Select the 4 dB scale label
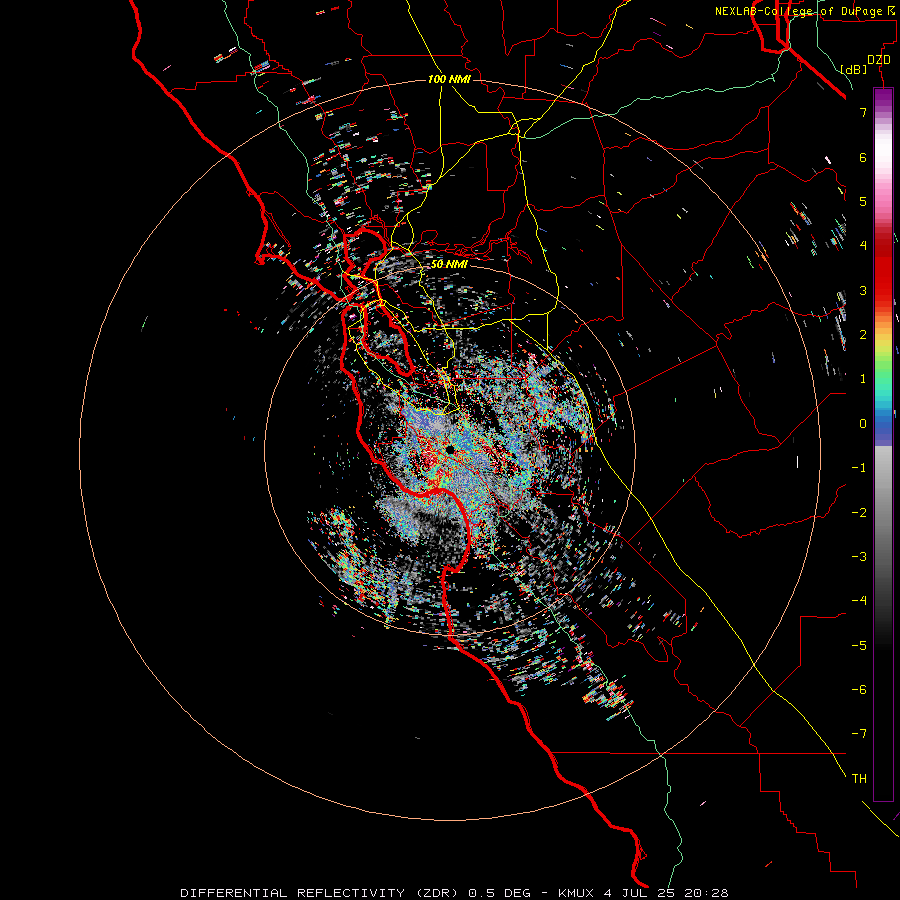The width and height of the screenshot is (900, 900). click(x=863, y=246)
